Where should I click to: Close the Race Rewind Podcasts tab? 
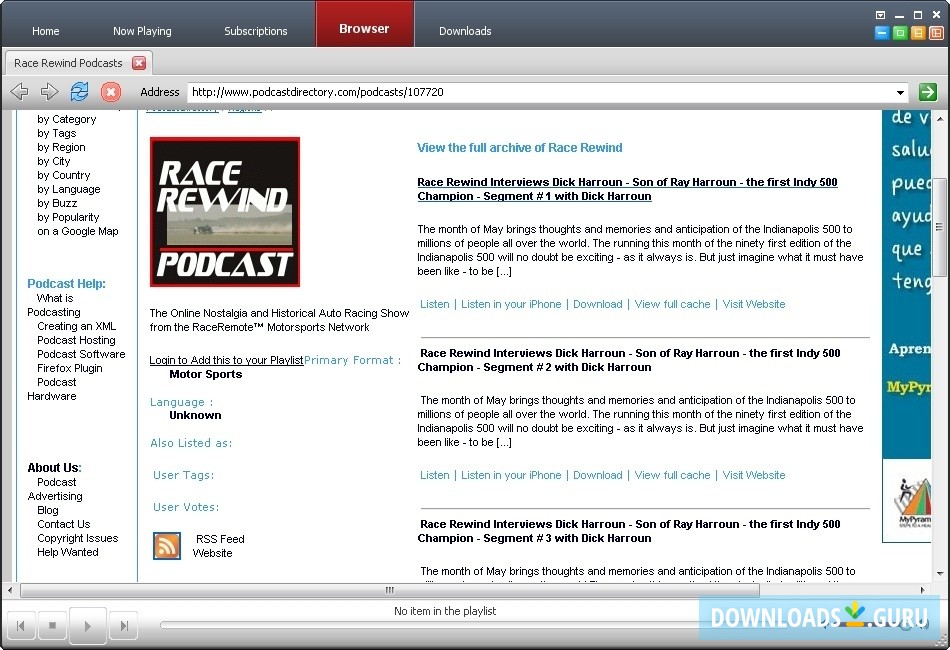click(x=139, y=63)
